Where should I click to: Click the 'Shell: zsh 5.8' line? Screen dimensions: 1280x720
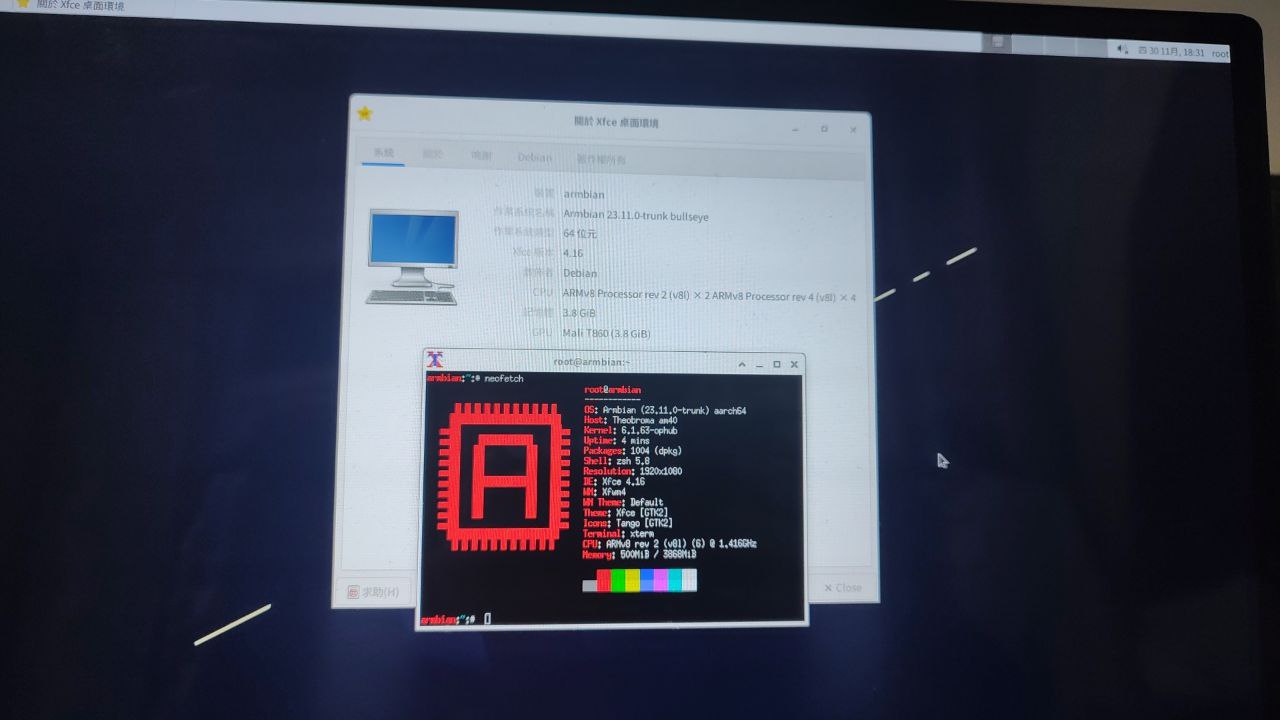click(617, 461)
